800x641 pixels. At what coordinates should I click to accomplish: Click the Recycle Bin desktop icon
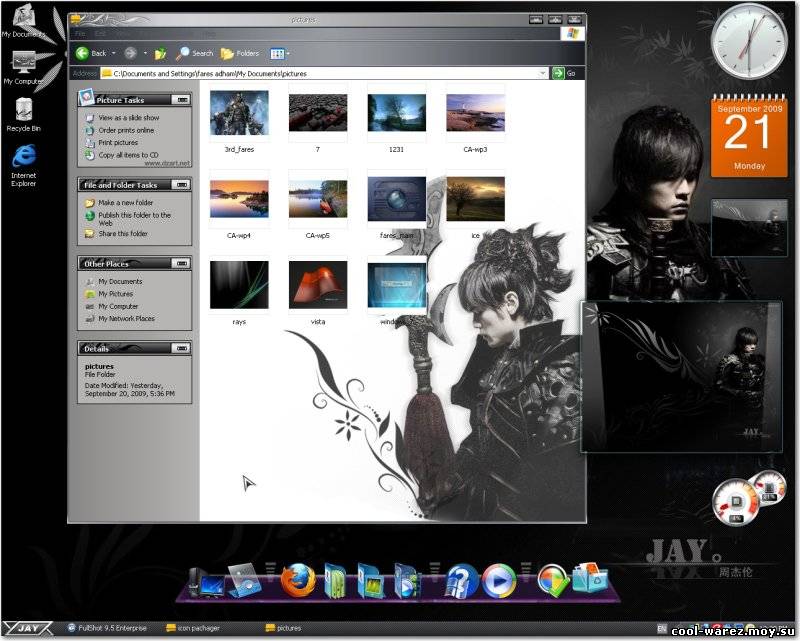click(x=23, y=114)
